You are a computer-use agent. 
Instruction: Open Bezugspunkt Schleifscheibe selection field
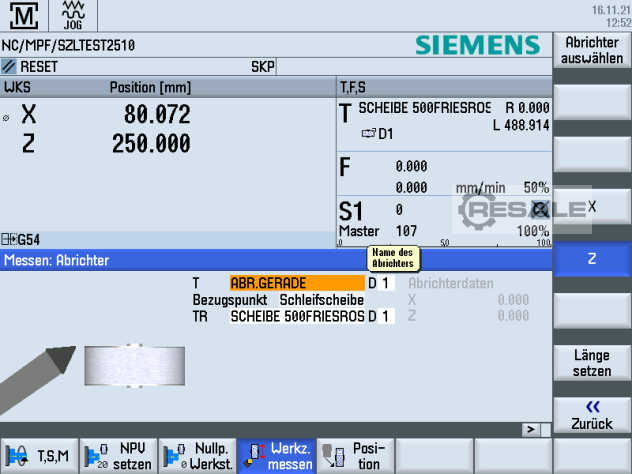(320, 299)
